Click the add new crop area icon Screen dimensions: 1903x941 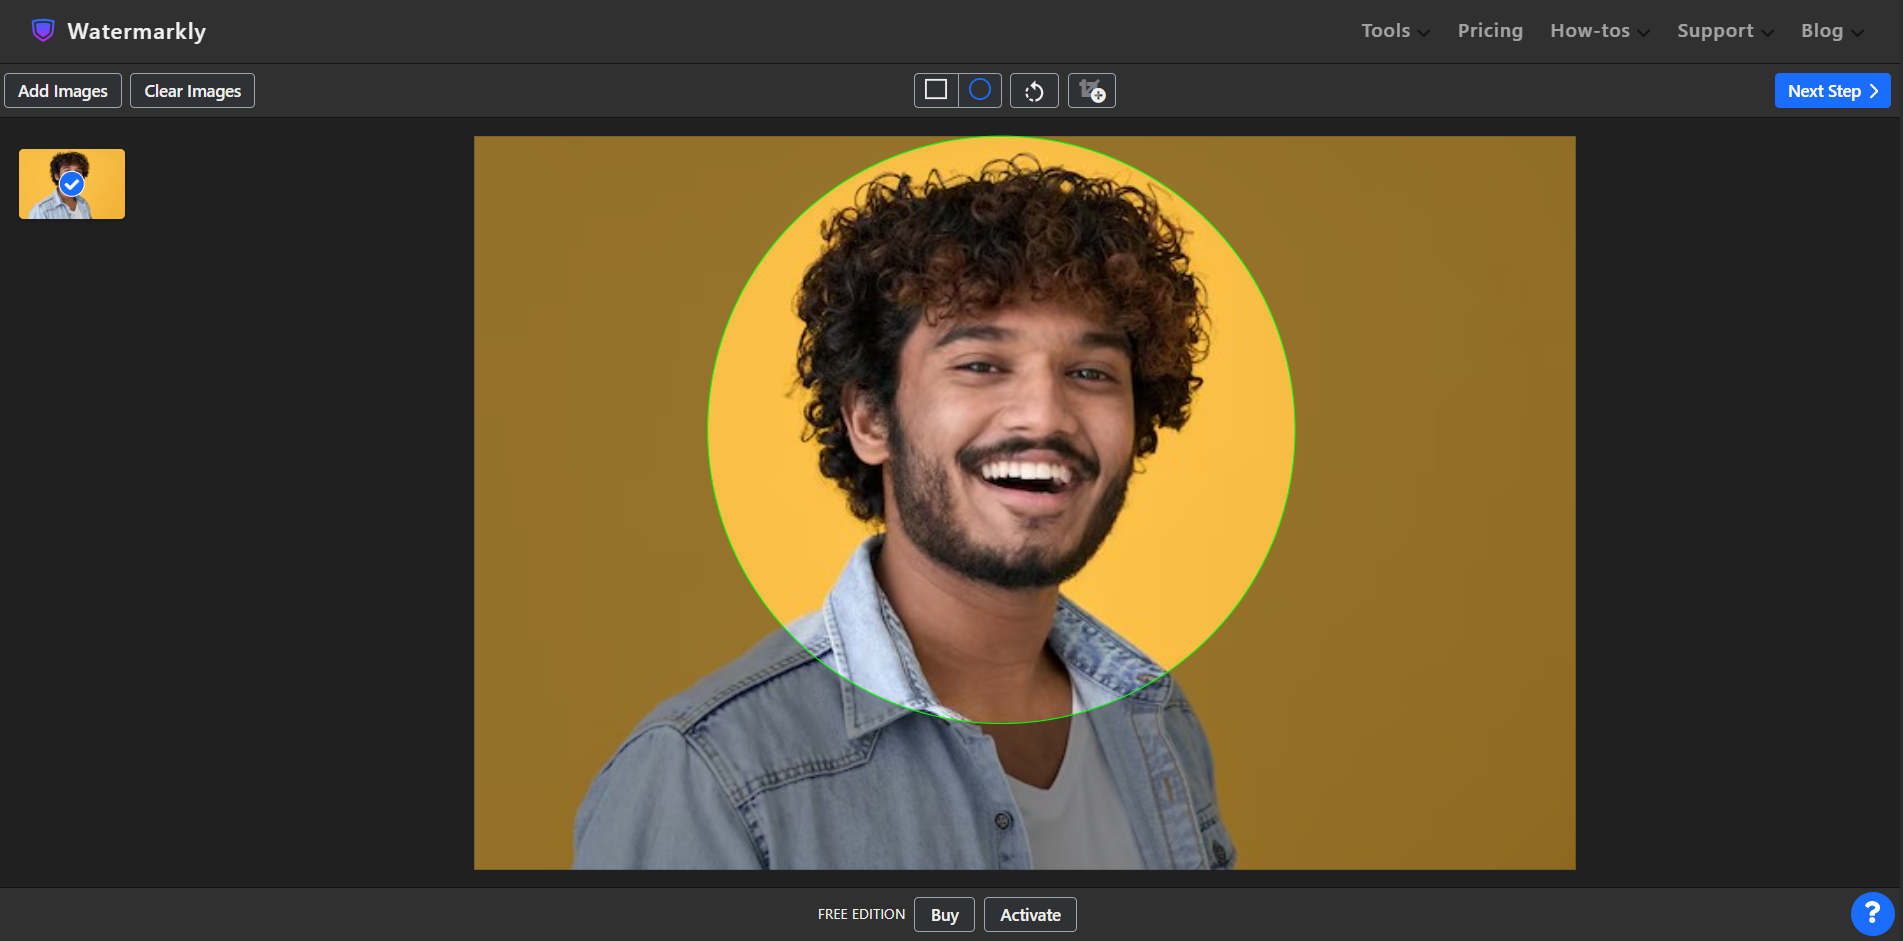(1091, 90)
